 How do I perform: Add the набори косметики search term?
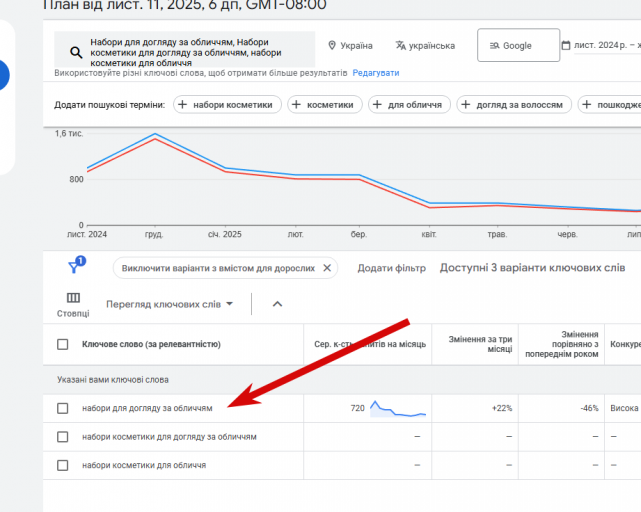click(227, 105)
